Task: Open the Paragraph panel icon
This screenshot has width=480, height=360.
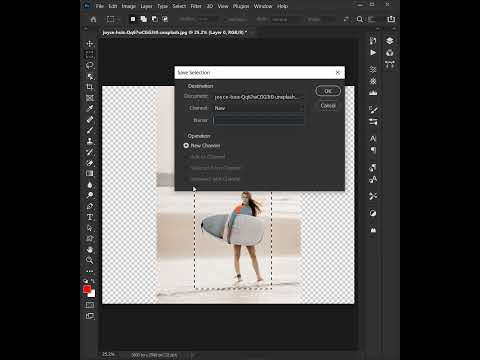Action: point(373,150)
